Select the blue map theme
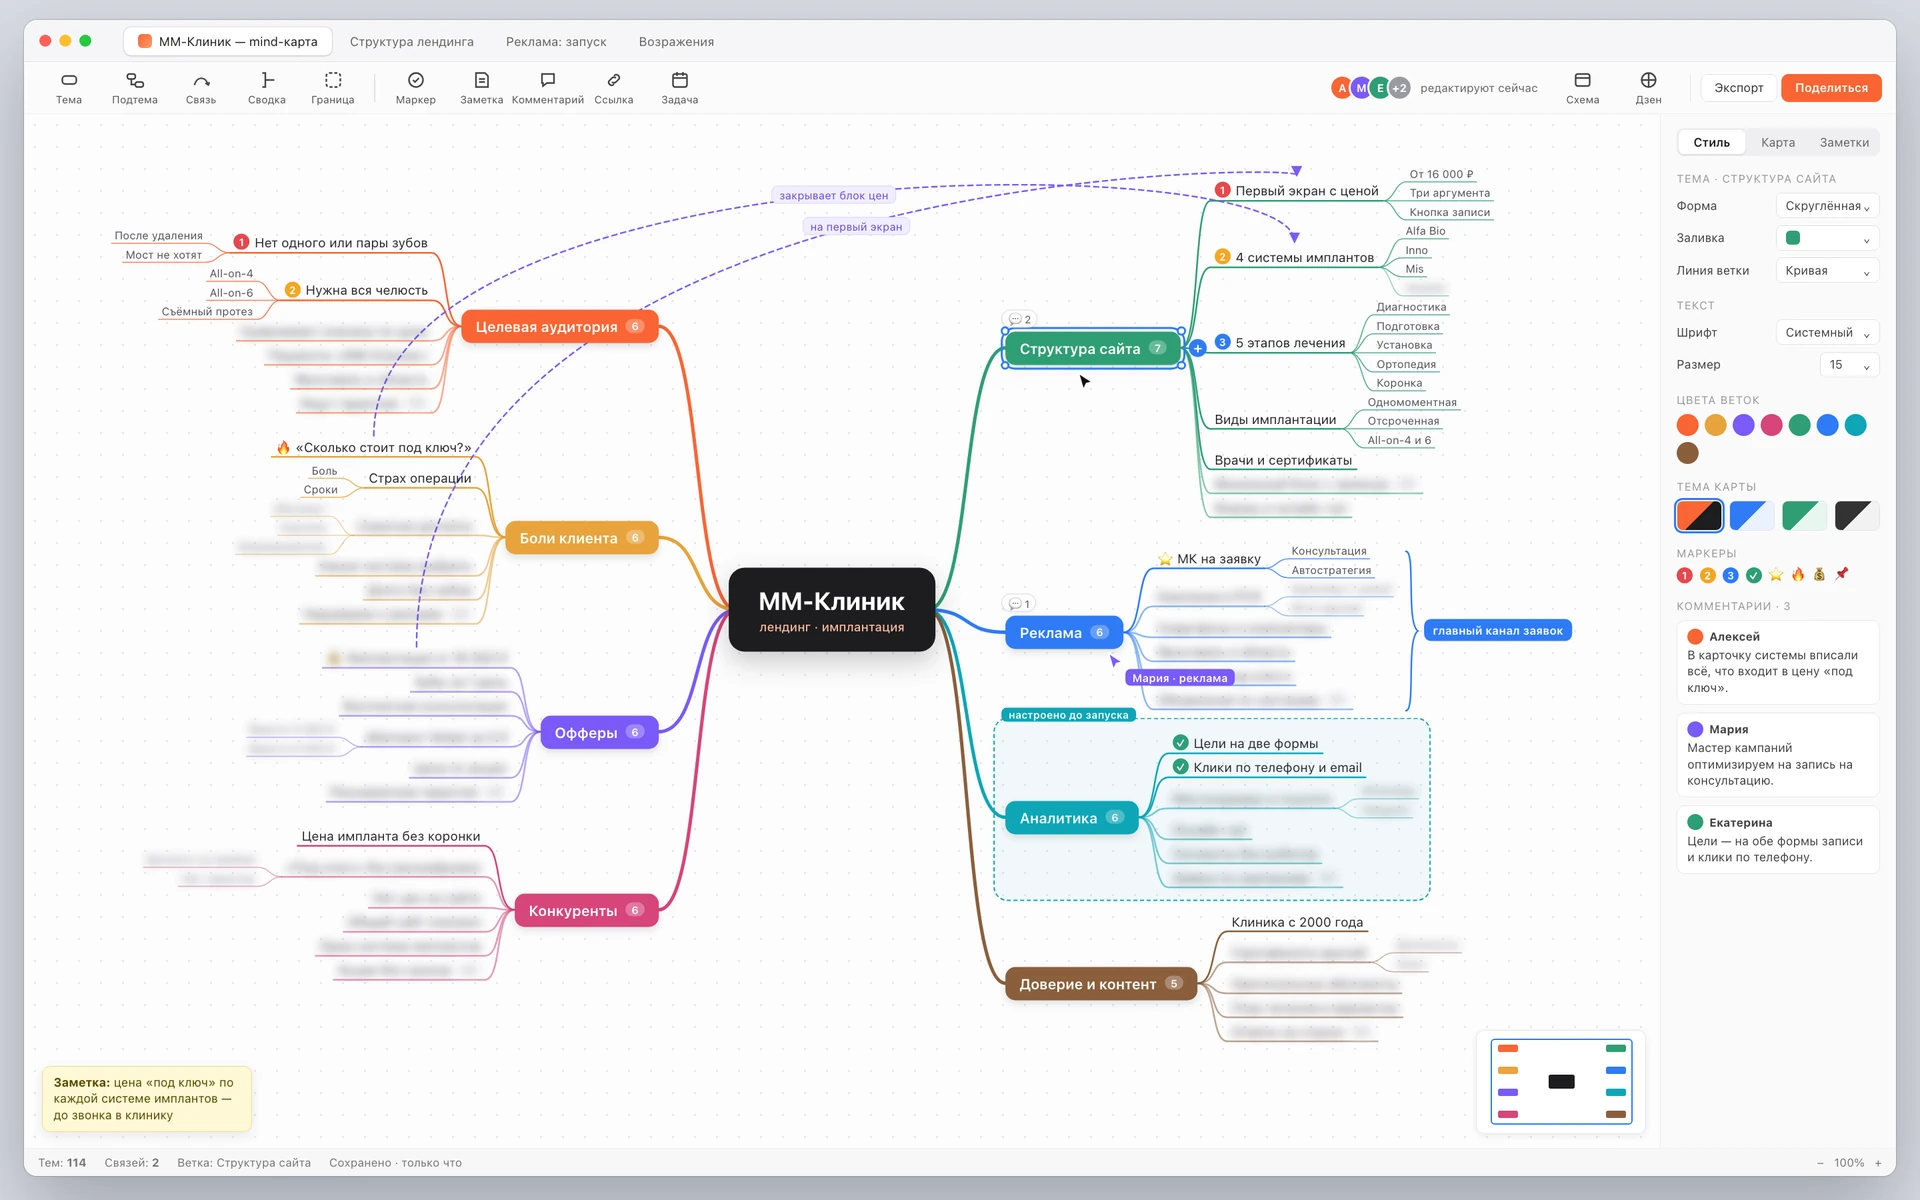Screen dimensions: 1920x1200 point(1752,516)
